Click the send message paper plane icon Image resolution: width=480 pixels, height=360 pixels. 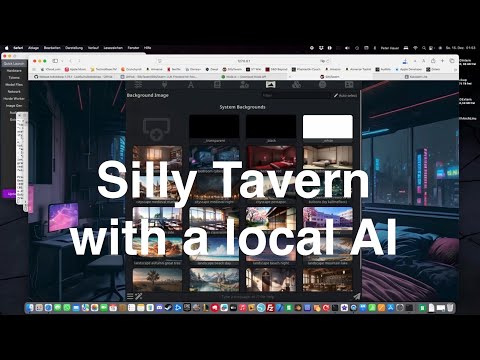(356, 296)
